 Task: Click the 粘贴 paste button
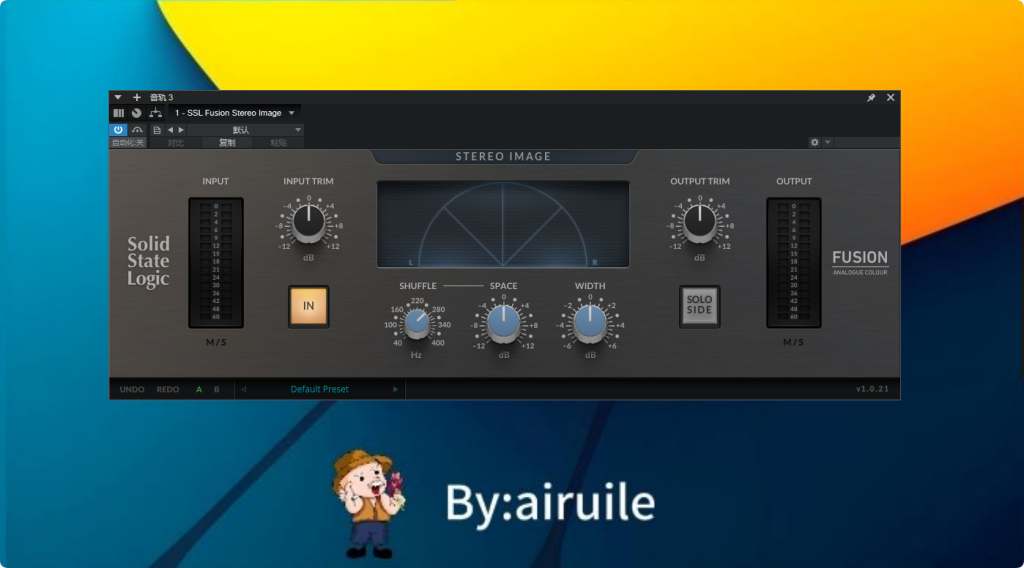(278, 142)
